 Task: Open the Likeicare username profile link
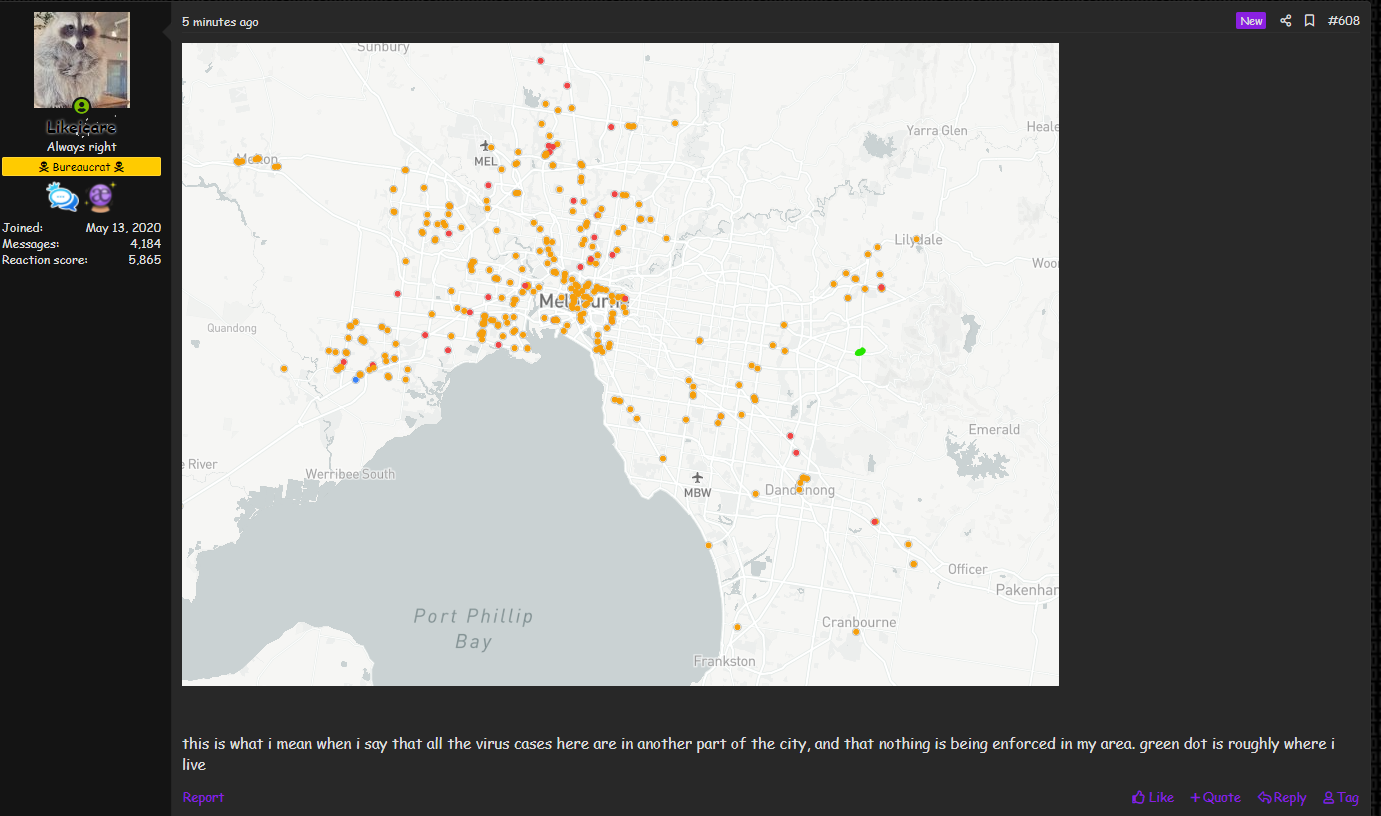pos(82,128)
